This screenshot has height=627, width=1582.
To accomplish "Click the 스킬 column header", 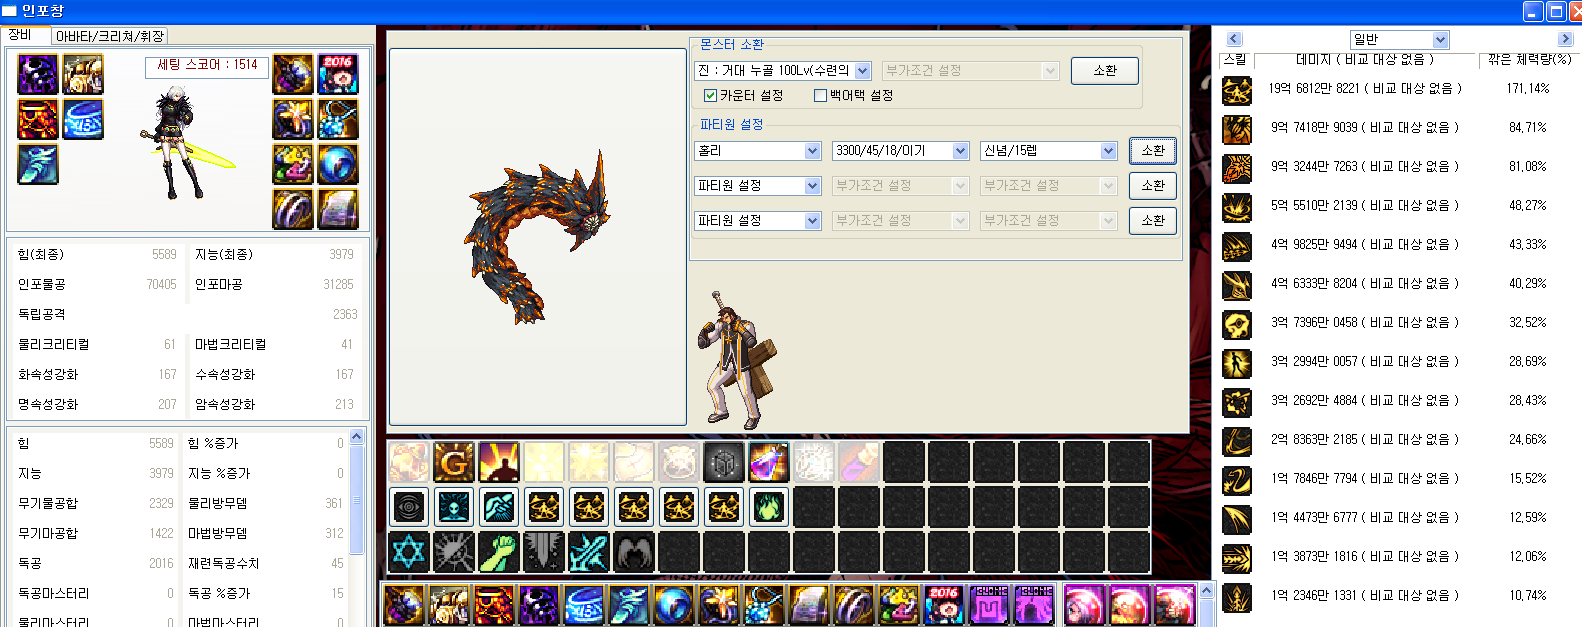I will [x=1236, y=60].
